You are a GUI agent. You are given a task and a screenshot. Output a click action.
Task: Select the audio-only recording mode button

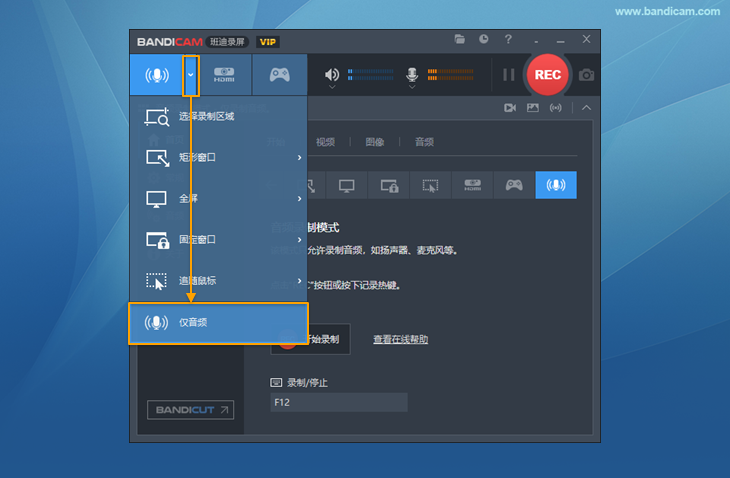tap(156, 75)
